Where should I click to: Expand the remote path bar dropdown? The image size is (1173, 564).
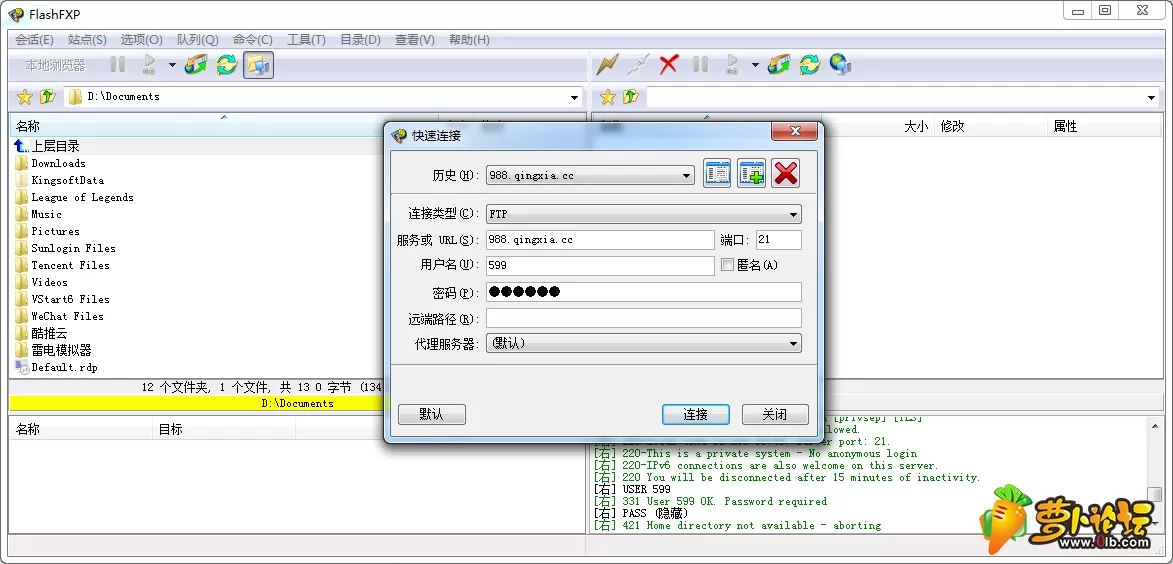pos(1151,97)
